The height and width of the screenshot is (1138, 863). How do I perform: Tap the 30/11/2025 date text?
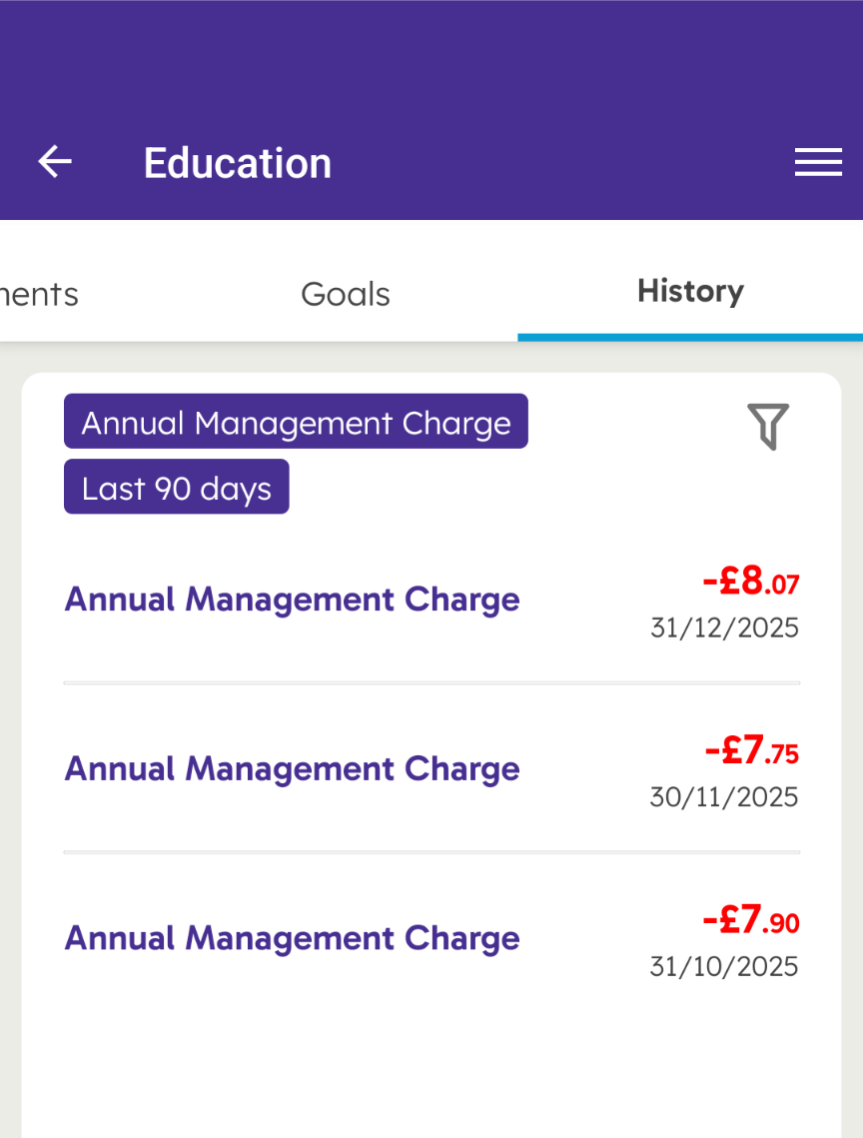click(x=724, y=797)
